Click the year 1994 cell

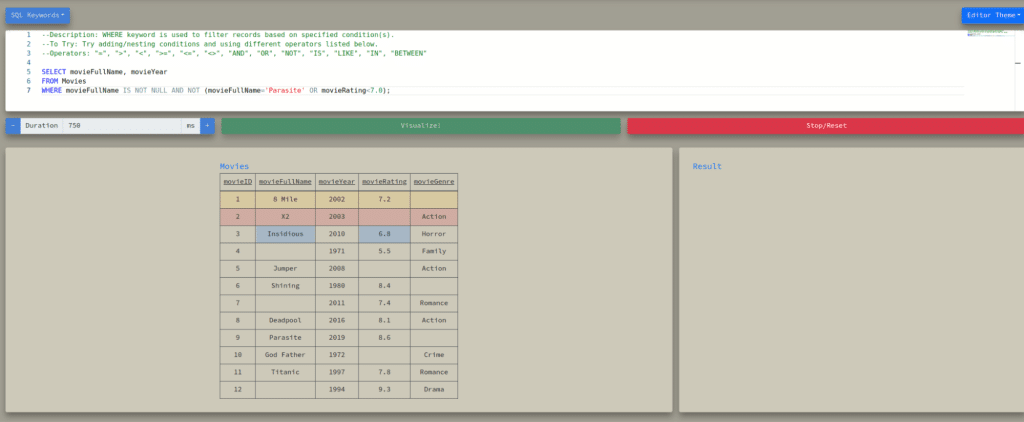(337, 389)
